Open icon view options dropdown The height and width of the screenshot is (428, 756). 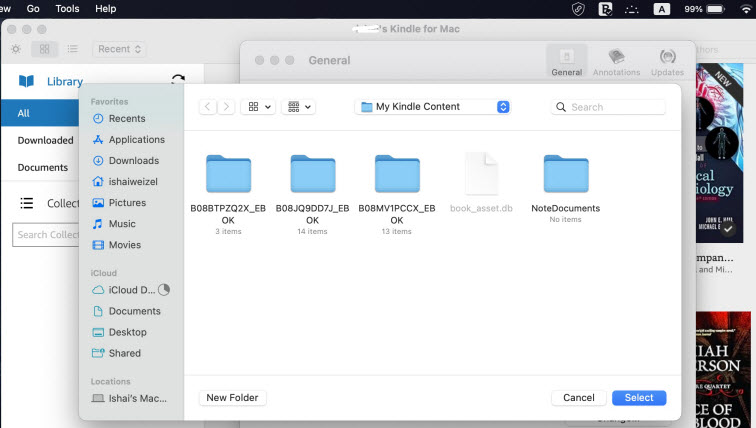[259, 107]
